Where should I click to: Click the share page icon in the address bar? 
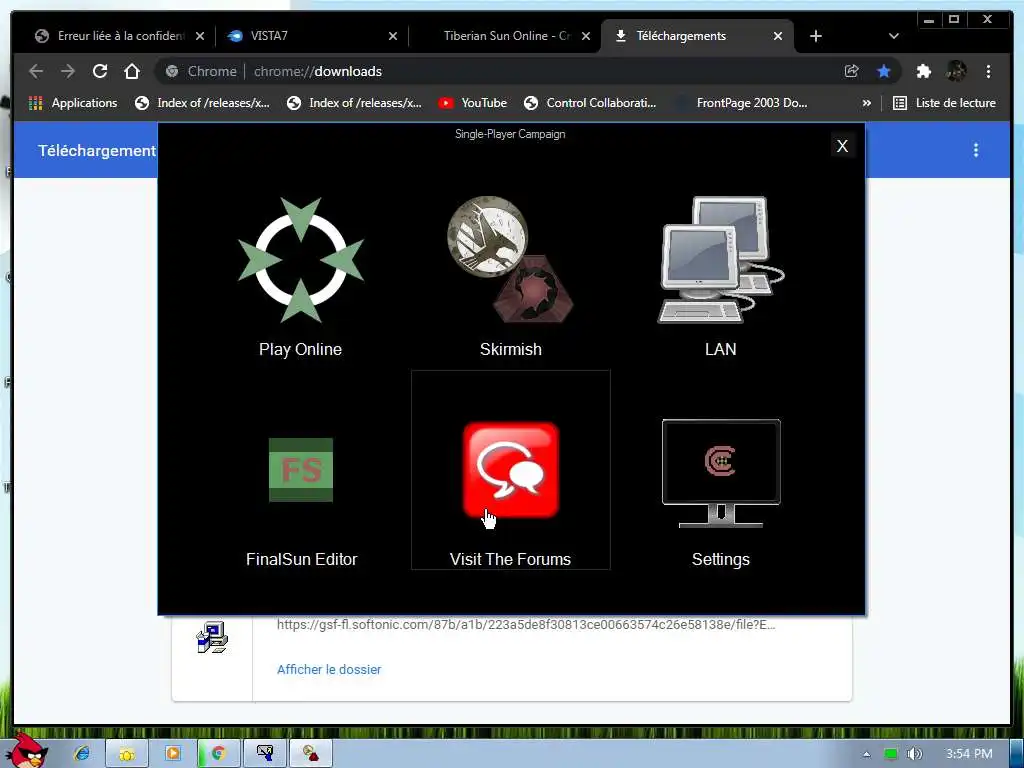852,71
